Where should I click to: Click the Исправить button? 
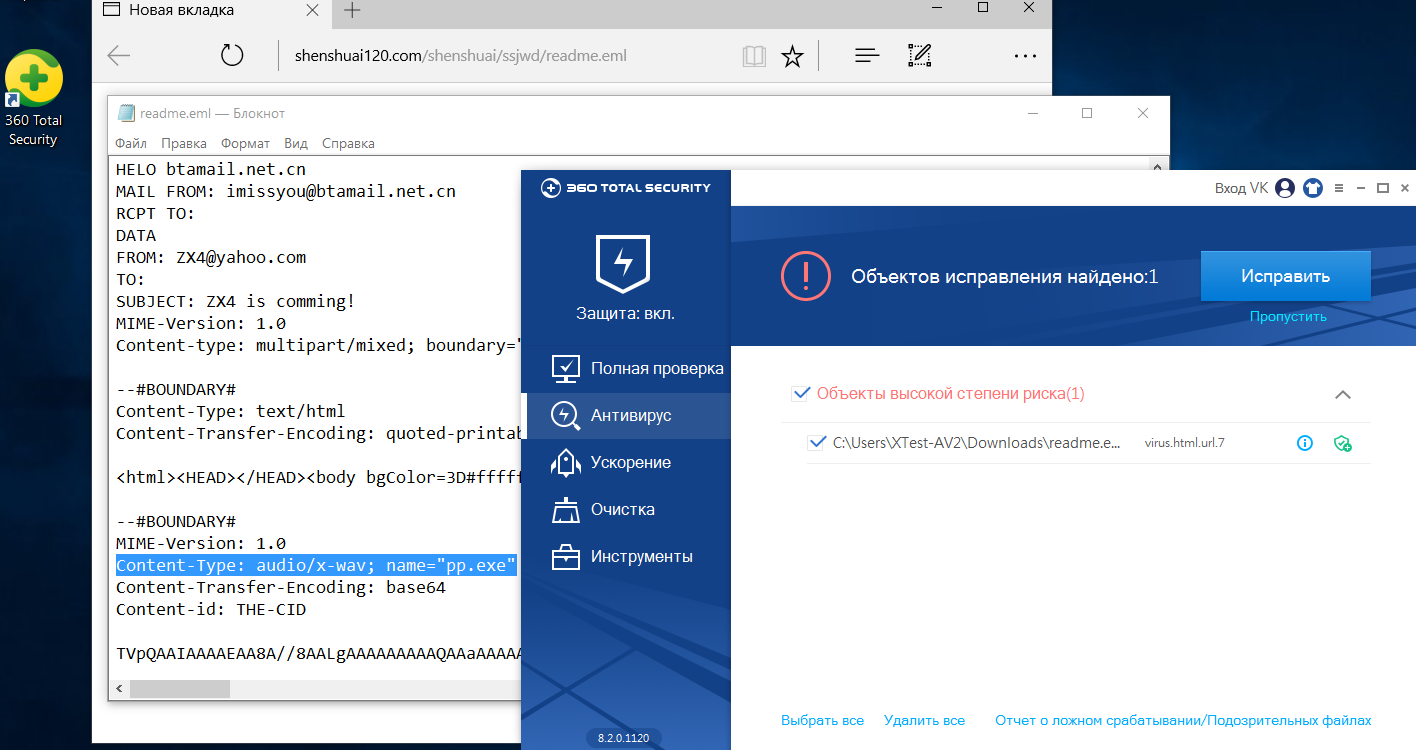tap(1285, 276)
